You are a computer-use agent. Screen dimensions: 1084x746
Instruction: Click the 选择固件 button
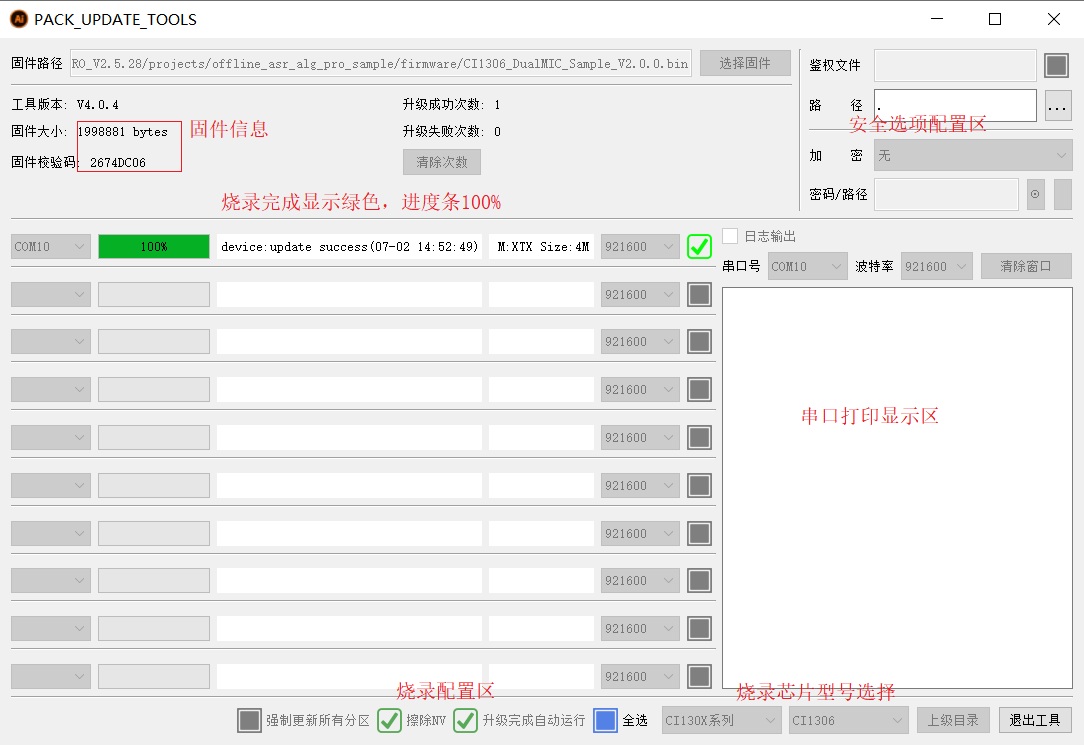745,63
